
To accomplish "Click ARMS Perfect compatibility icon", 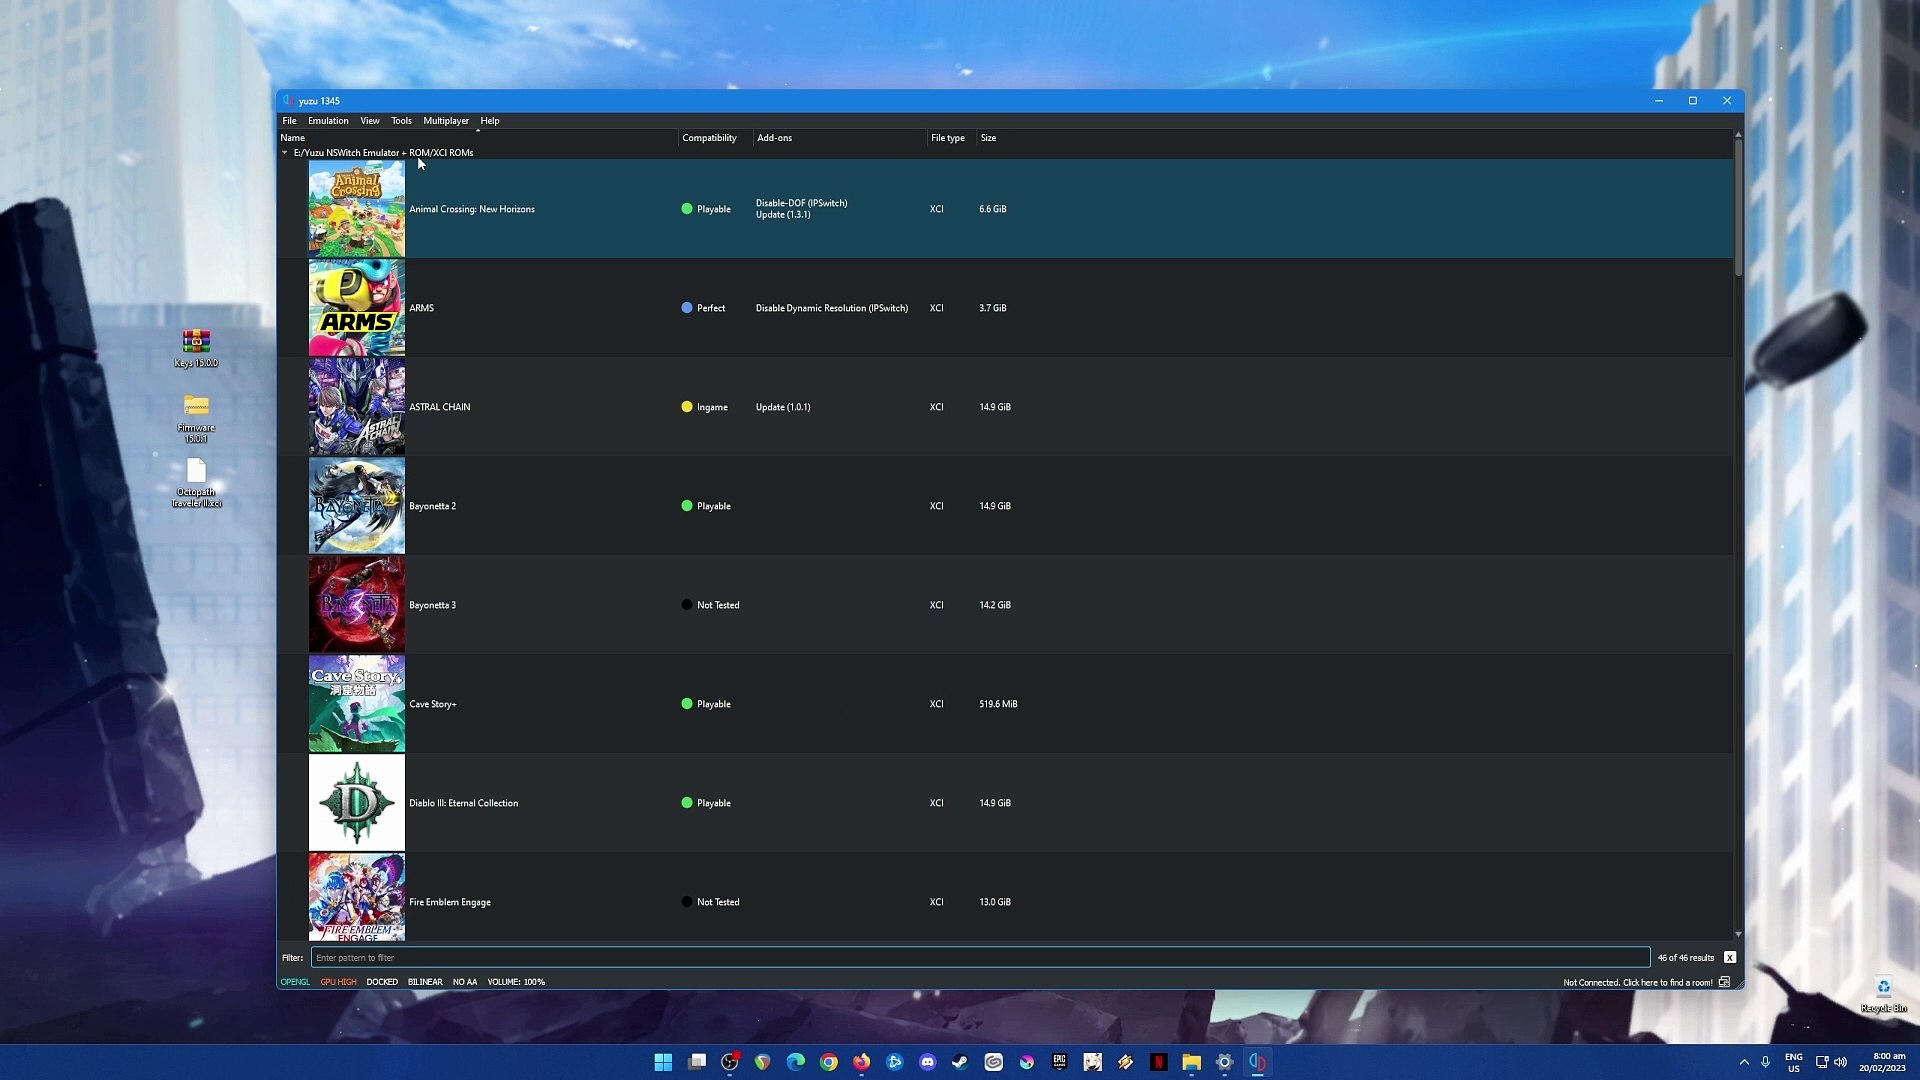I will point(686,307).
